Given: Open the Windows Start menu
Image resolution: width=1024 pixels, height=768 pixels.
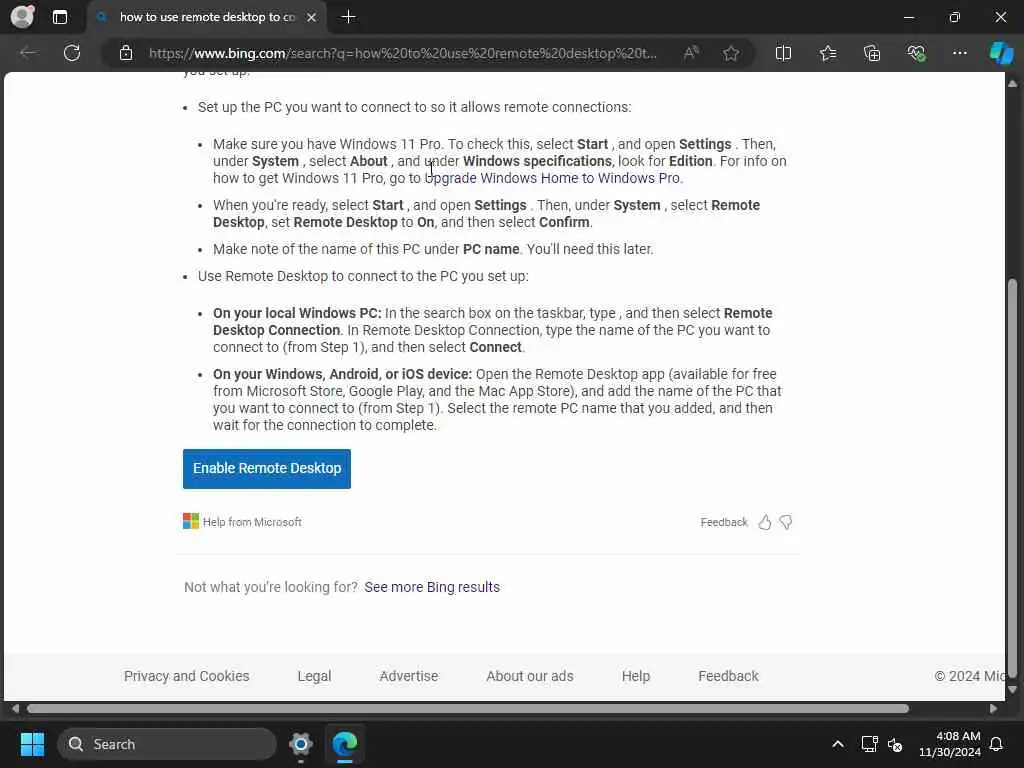Looking at the screenshot, I should pyautogui.click(x=32, y=744).
